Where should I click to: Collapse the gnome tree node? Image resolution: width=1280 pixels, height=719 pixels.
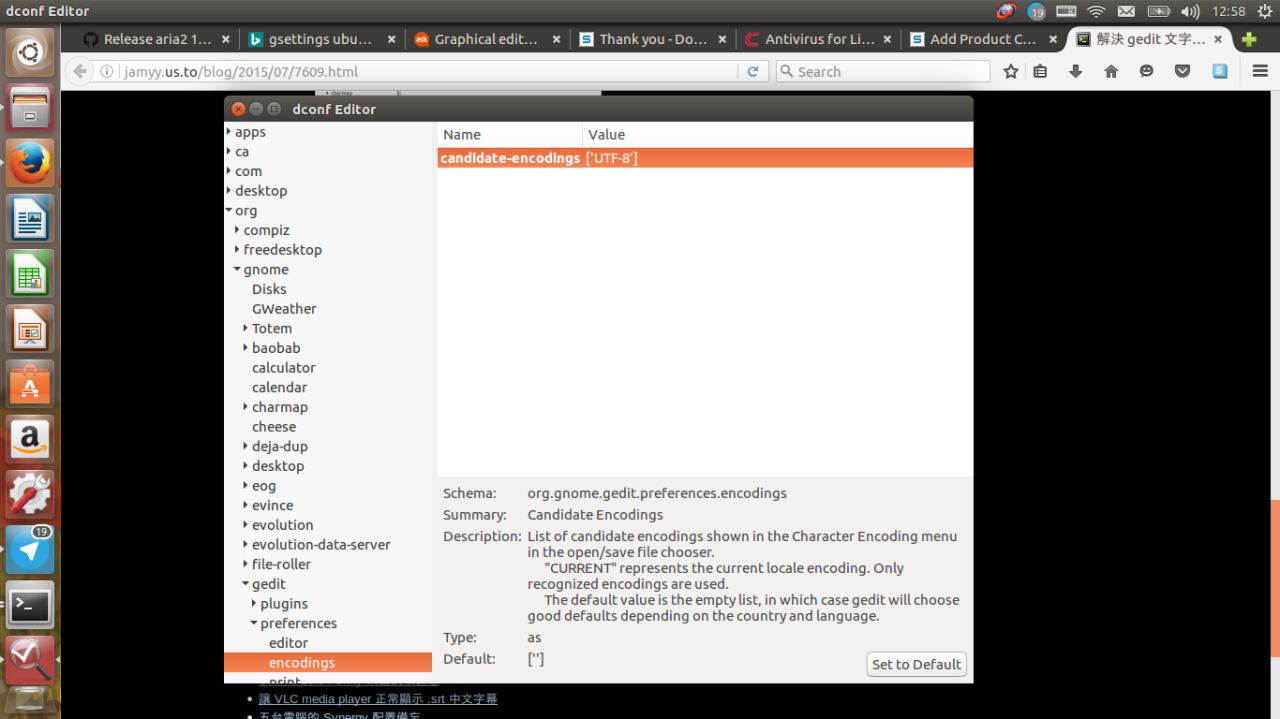tap(237, 269)
